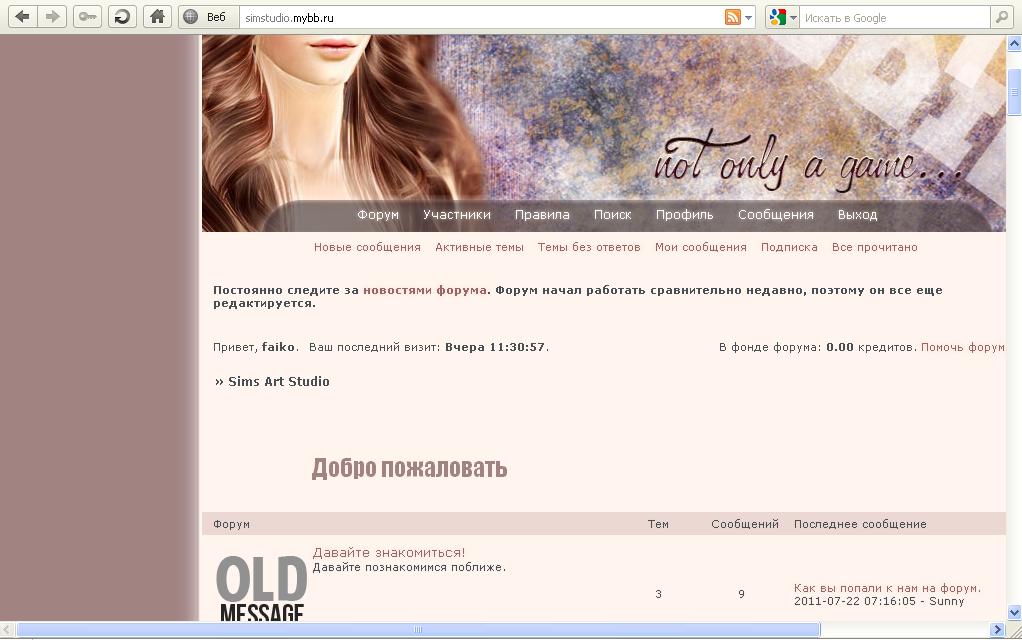Screen dimensions: 1022x640
Task: Open the password key wand button
Action: (87, 17)
